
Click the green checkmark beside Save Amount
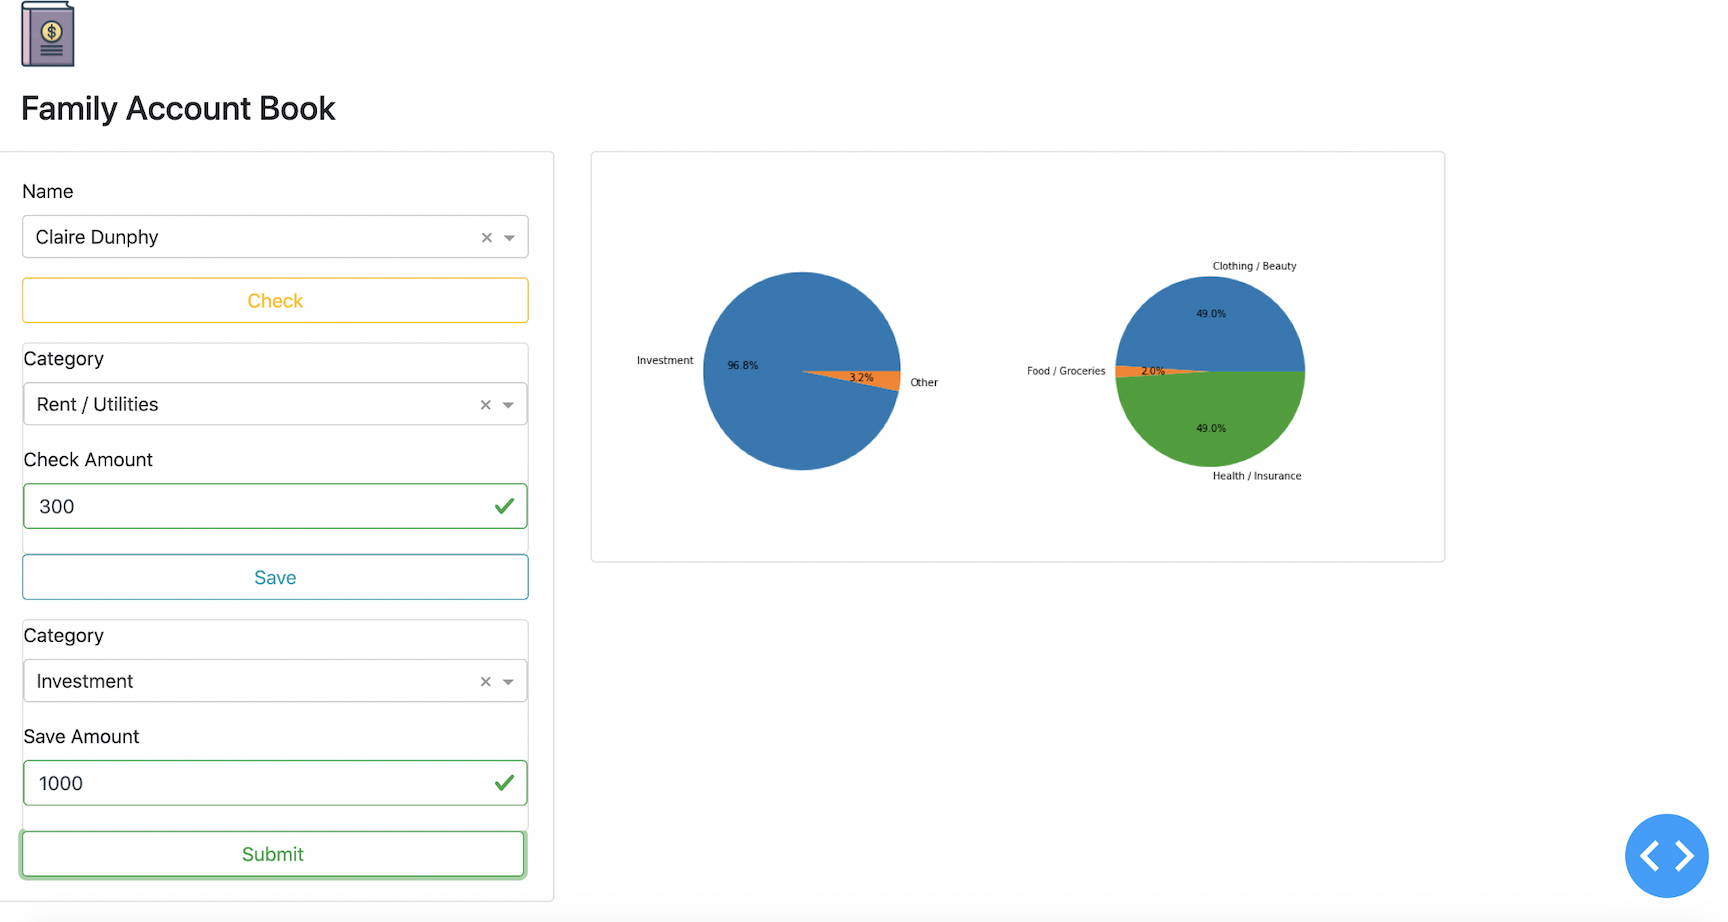(504, 783)
